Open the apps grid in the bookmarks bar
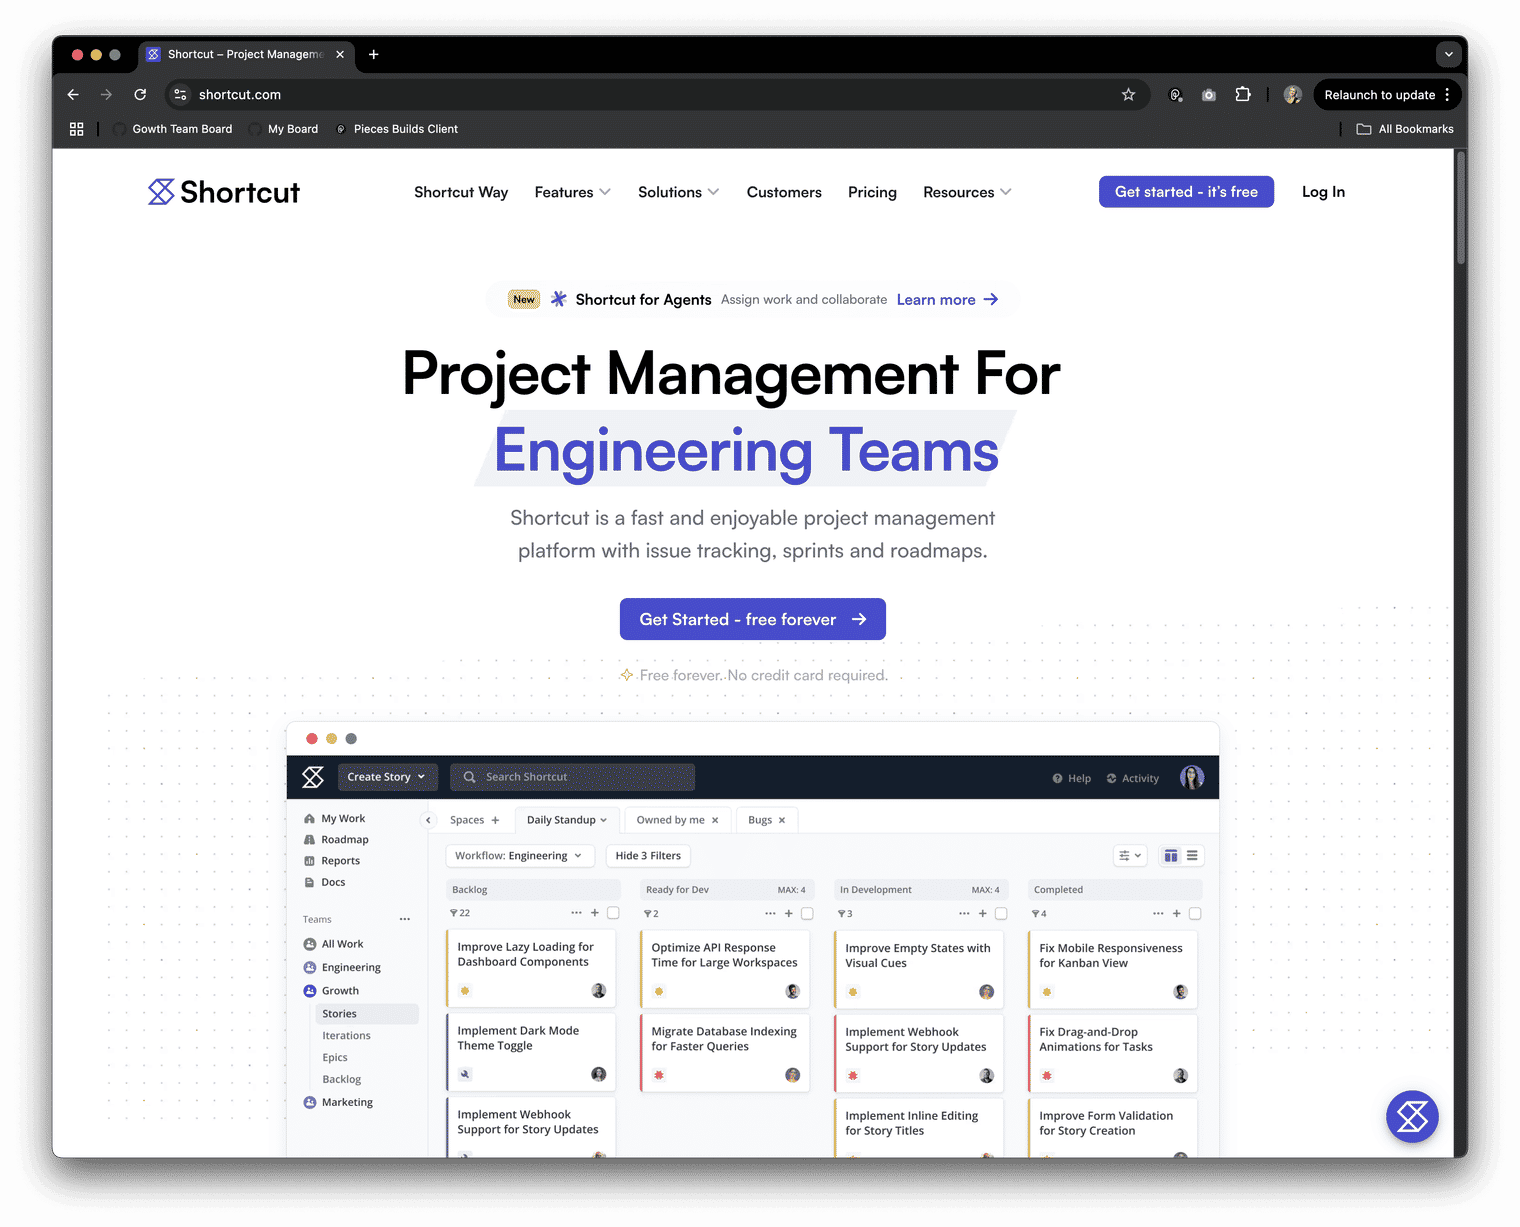Image resolution: width=1520 pixels, height=1227 pixels. [x=76, y=129]
